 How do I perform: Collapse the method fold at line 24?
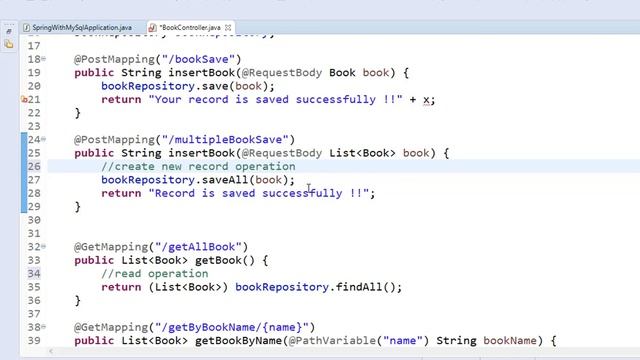[x=43, y=140]
